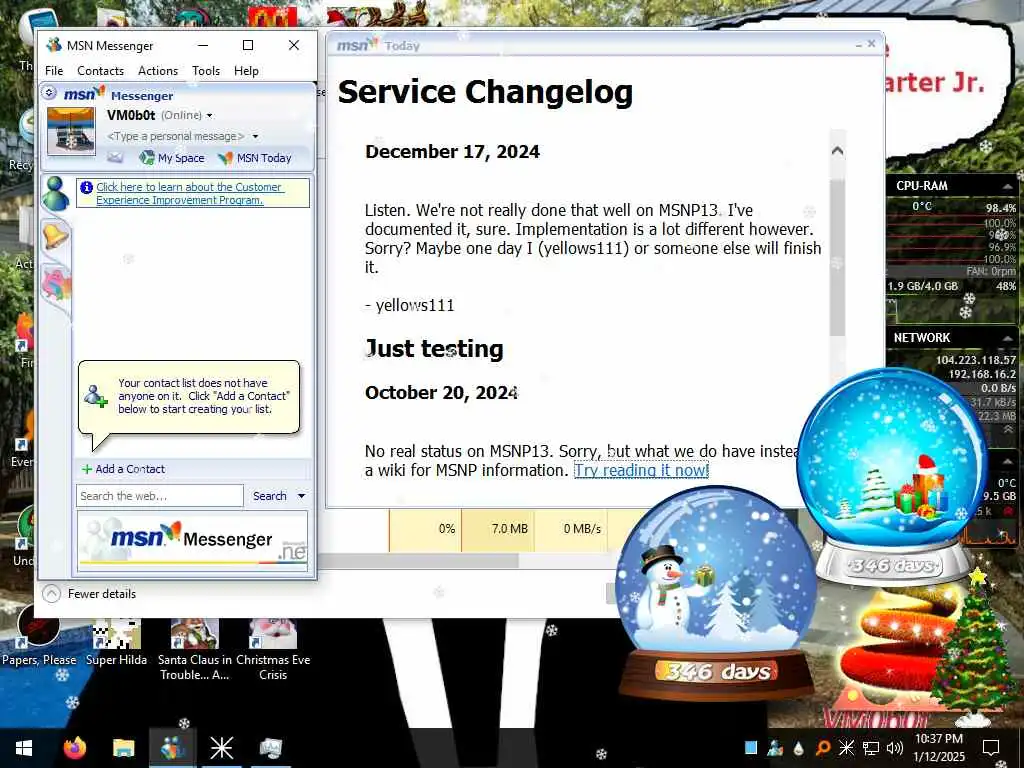Image resolution: width=1024 pixels, height=768 pixels.
Task: Click the Search the web field
Action: click(159, 496)
